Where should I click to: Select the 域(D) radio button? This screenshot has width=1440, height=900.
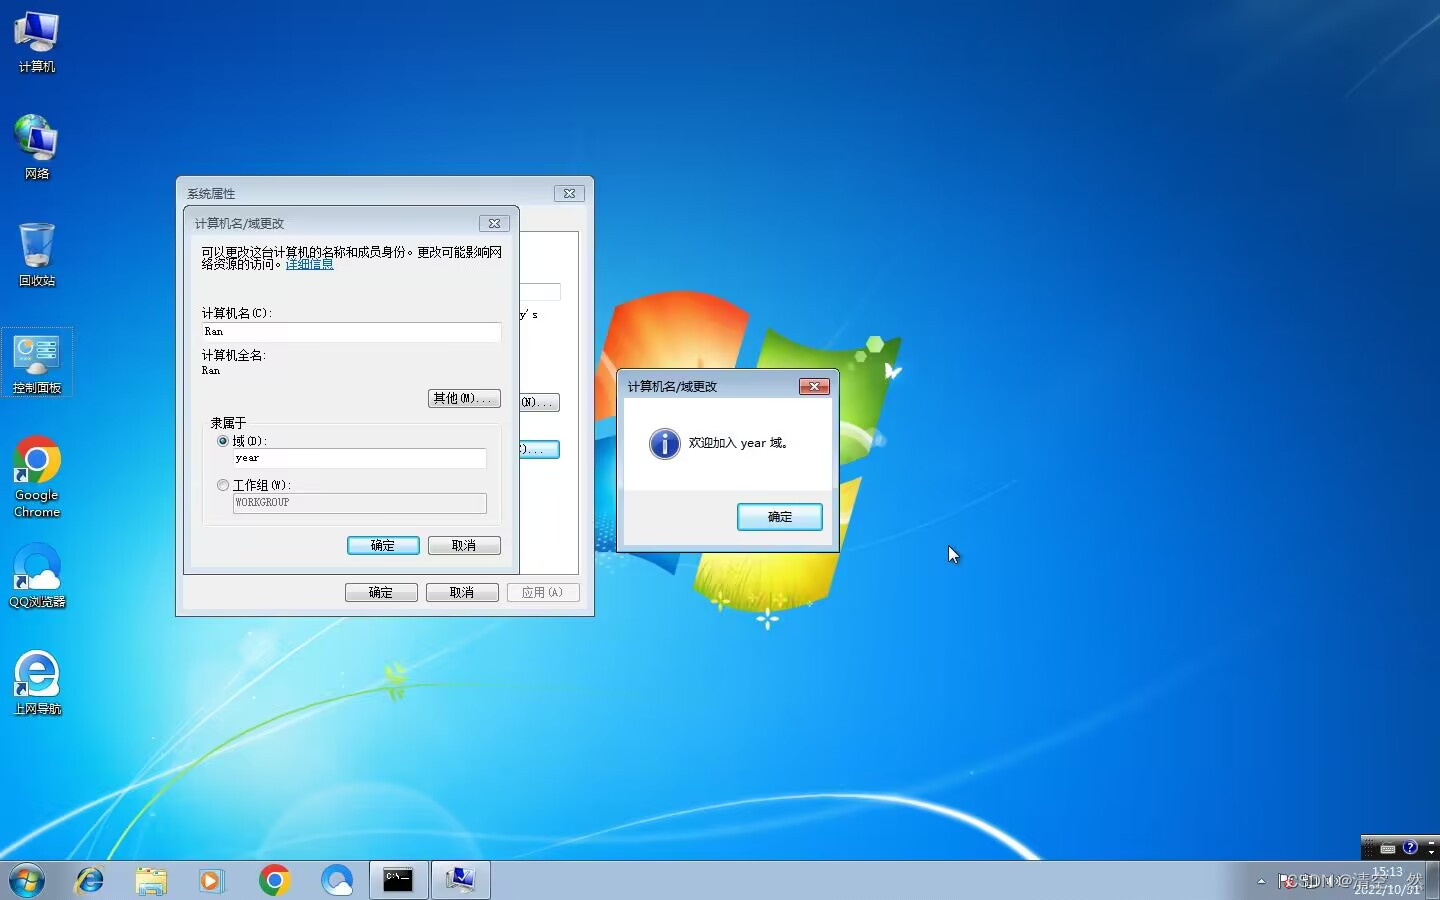(x=223, y=441)
